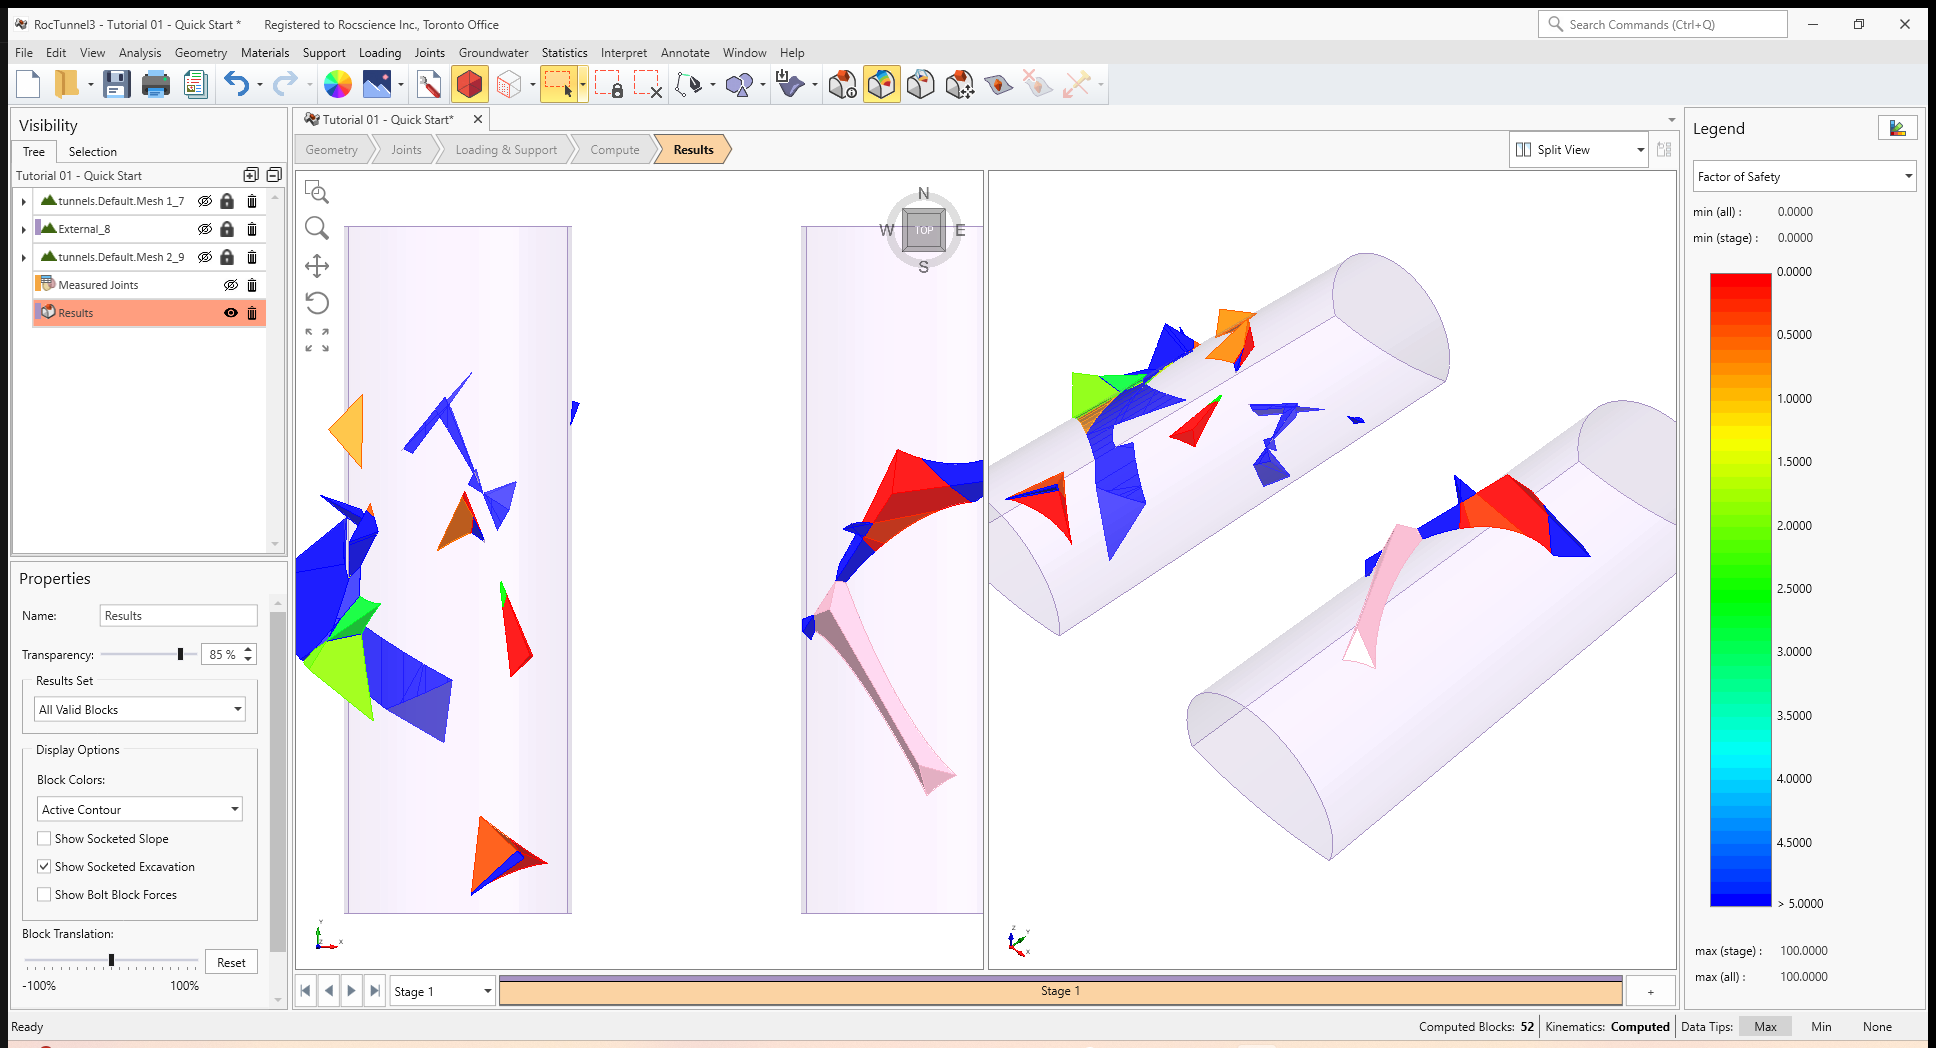Select the rotate view tool in viewport
1936x1048 pixels.
pos(317,303)
